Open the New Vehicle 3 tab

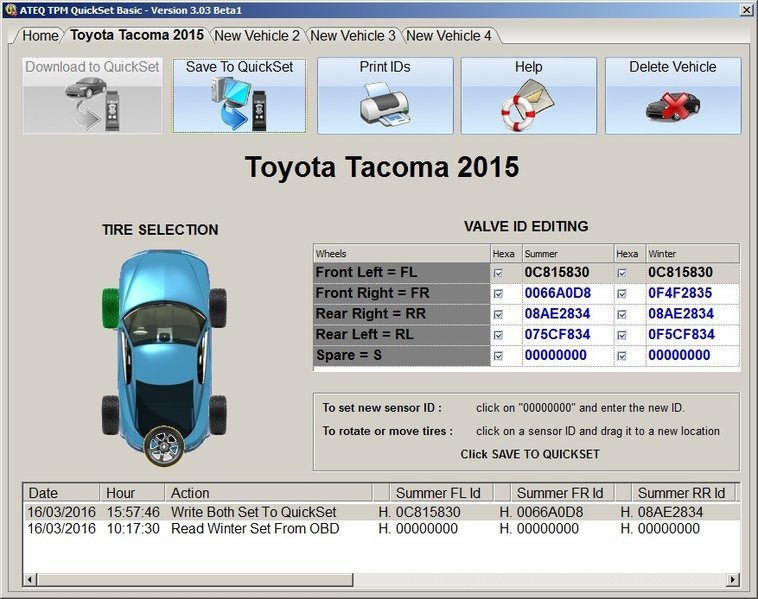352,35
